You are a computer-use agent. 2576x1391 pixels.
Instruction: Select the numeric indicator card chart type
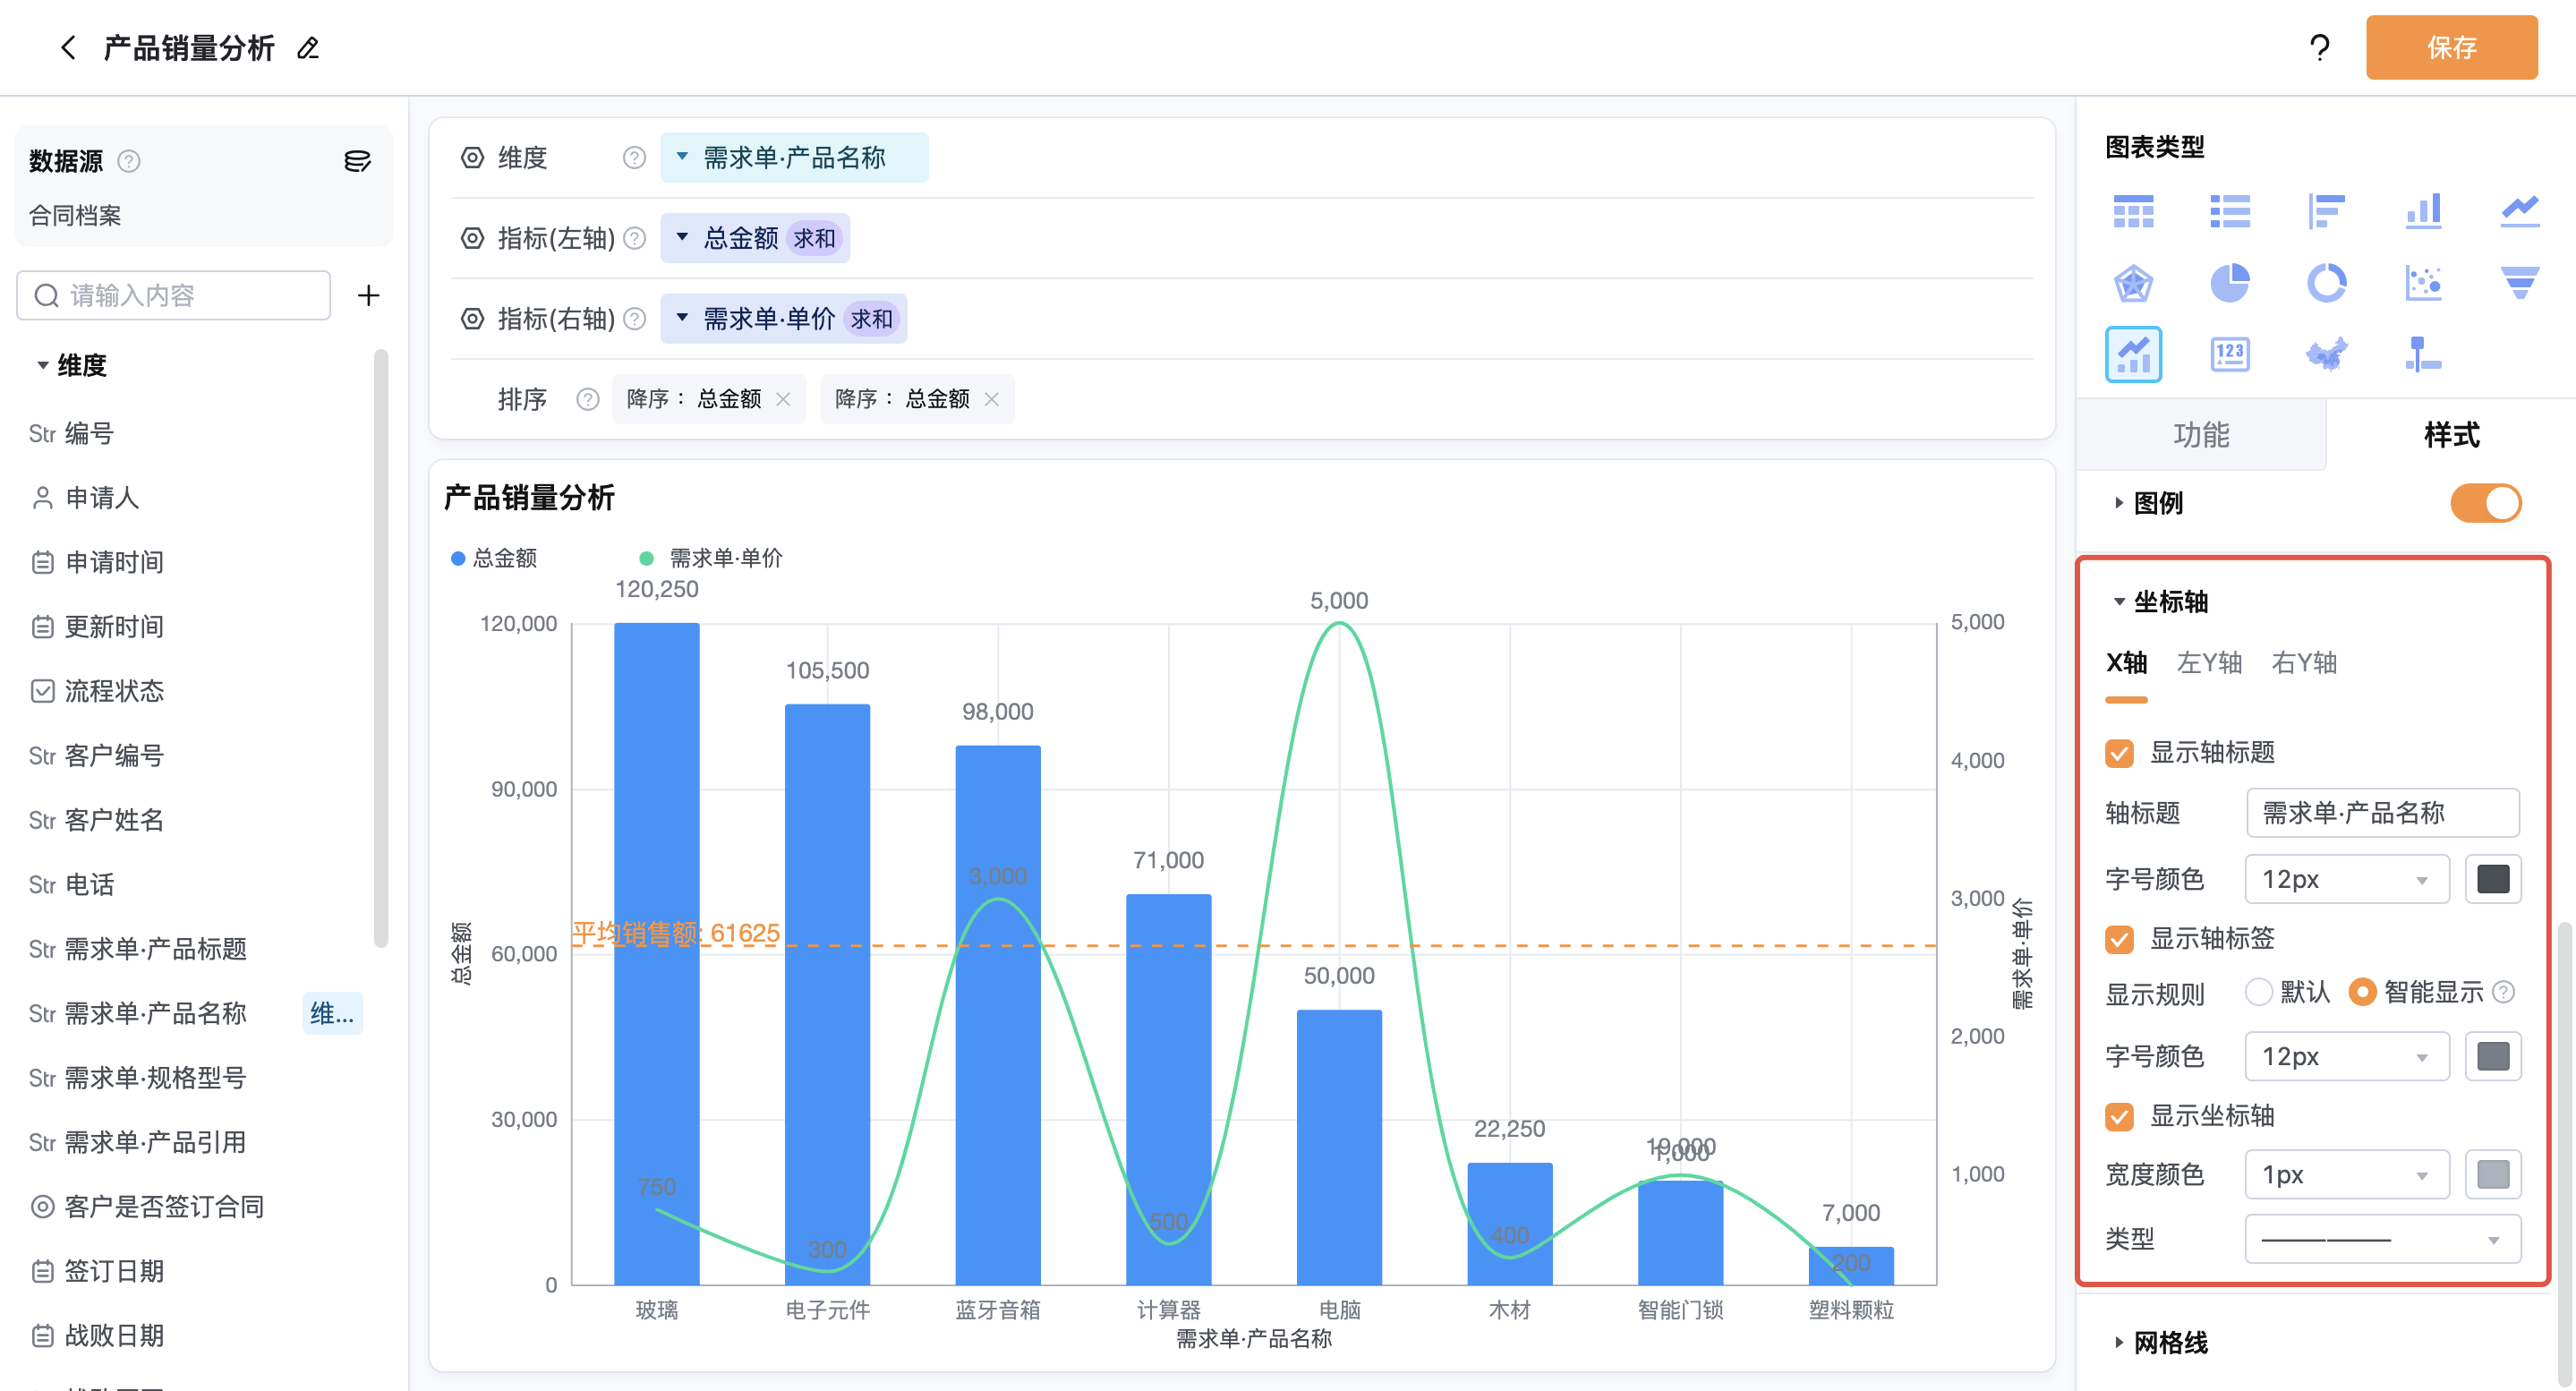tap(2229, 354)
